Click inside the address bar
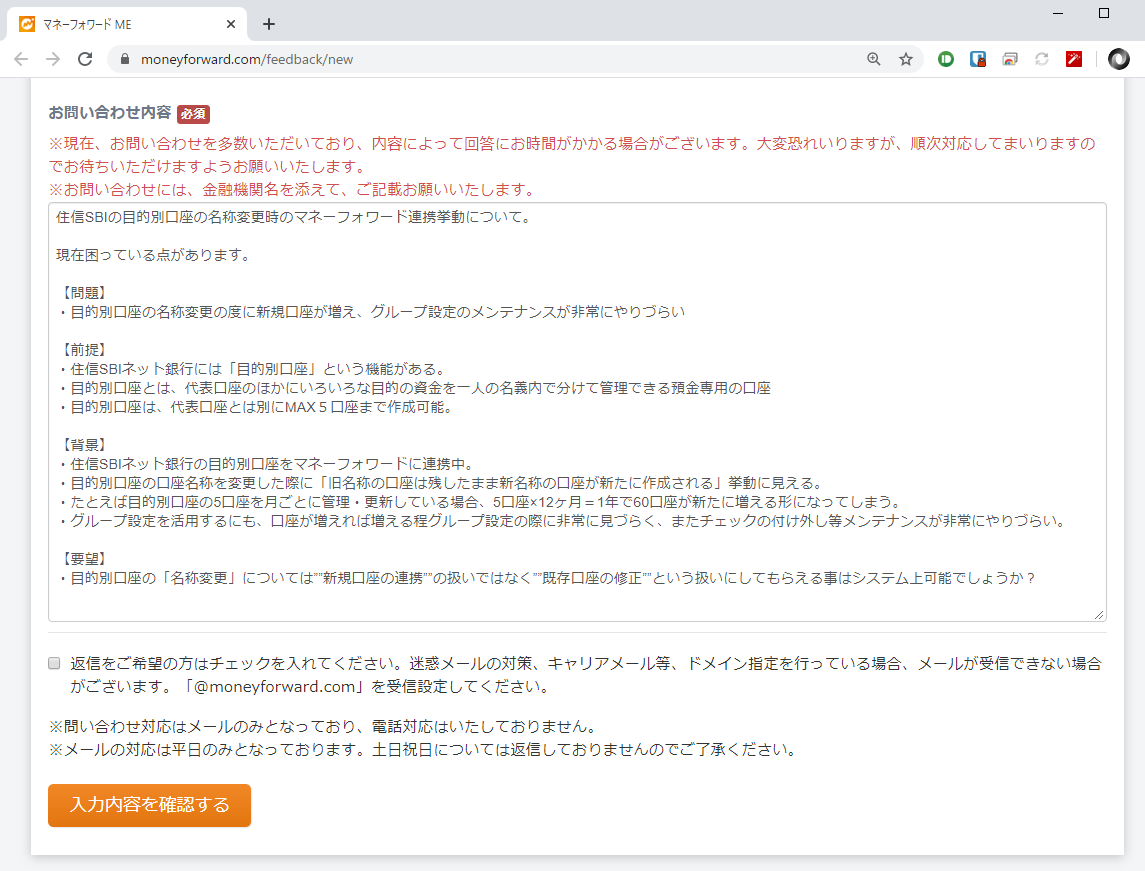 pyautogui.click(x=400, y=59)
